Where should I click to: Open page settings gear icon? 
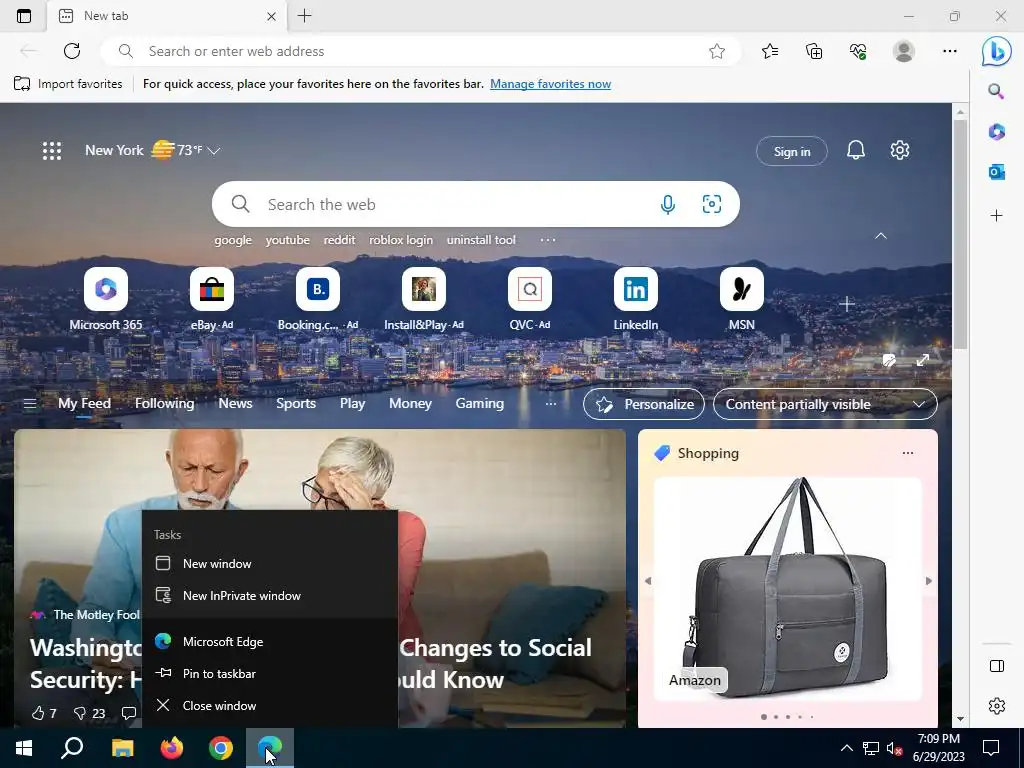900,150
